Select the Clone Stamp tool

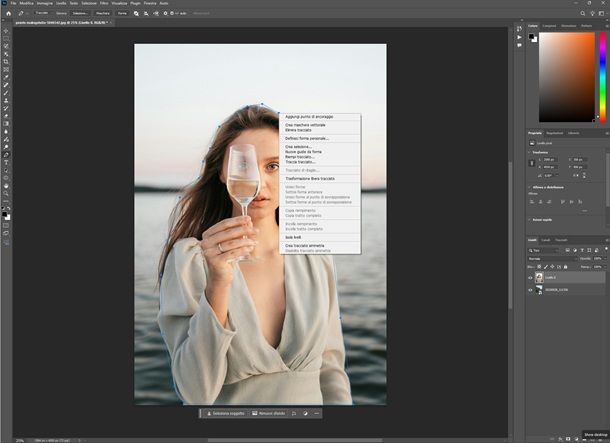(x=6, y=101)
